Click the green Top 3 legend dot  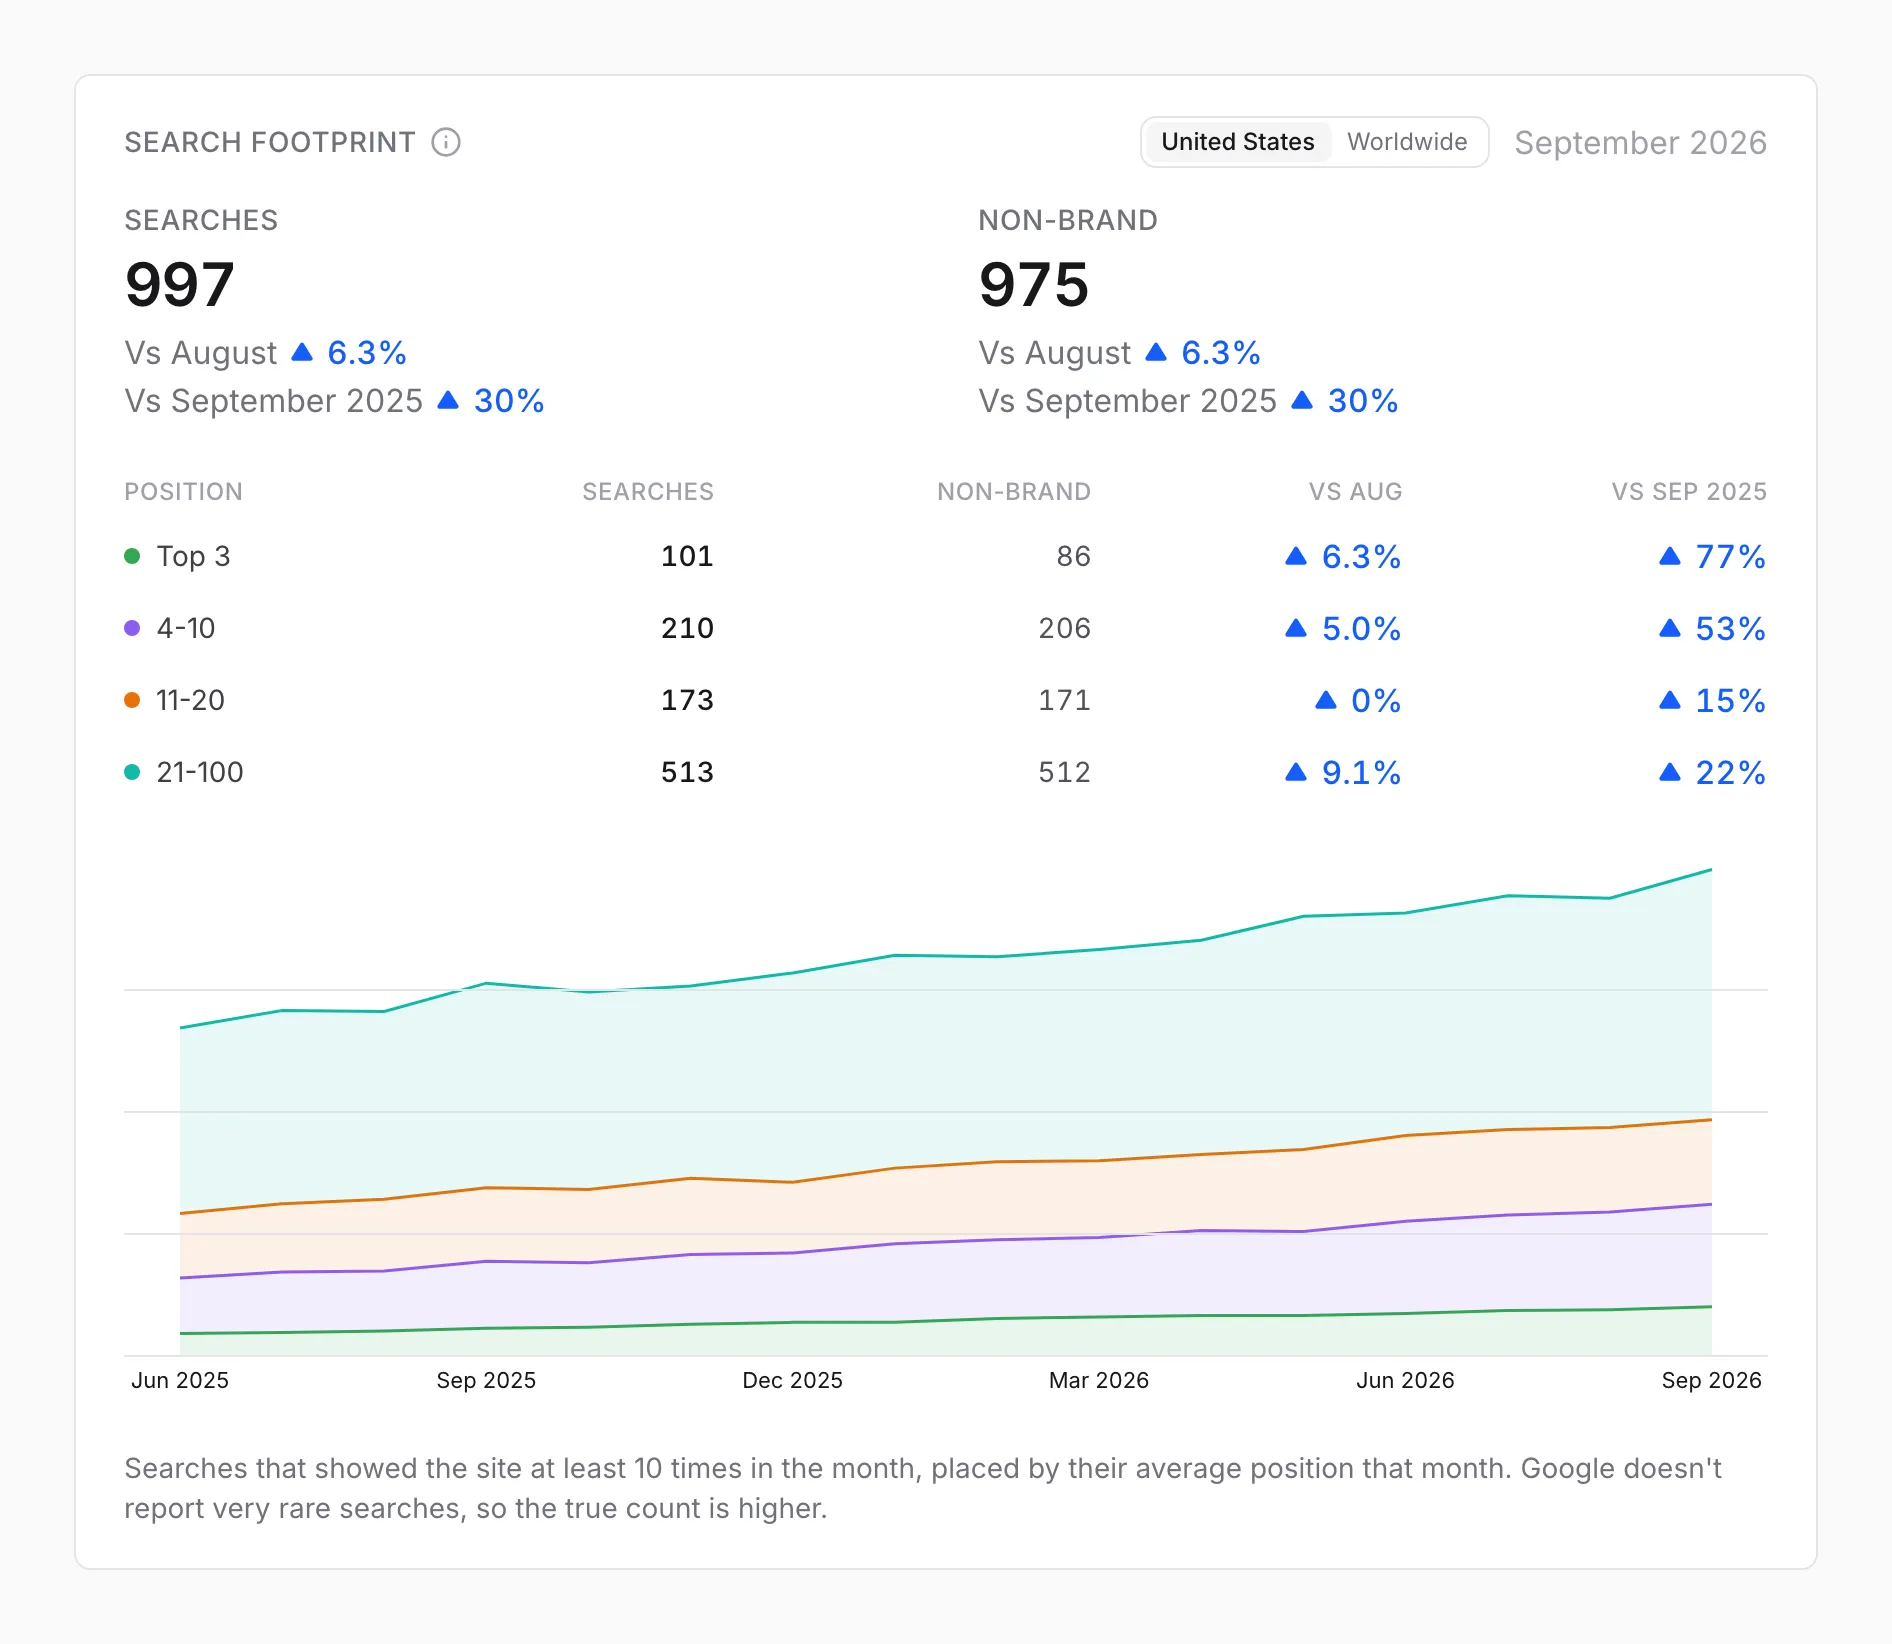click(132, 556)
